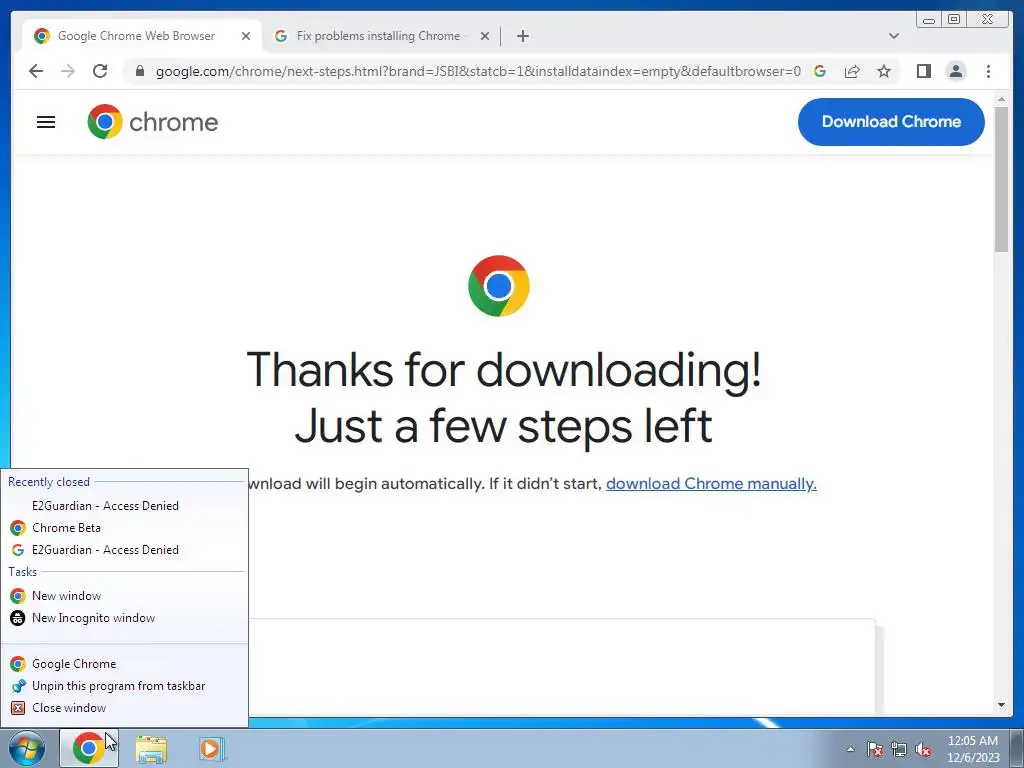Open Chrome's three-dot menu

point(988,71)
